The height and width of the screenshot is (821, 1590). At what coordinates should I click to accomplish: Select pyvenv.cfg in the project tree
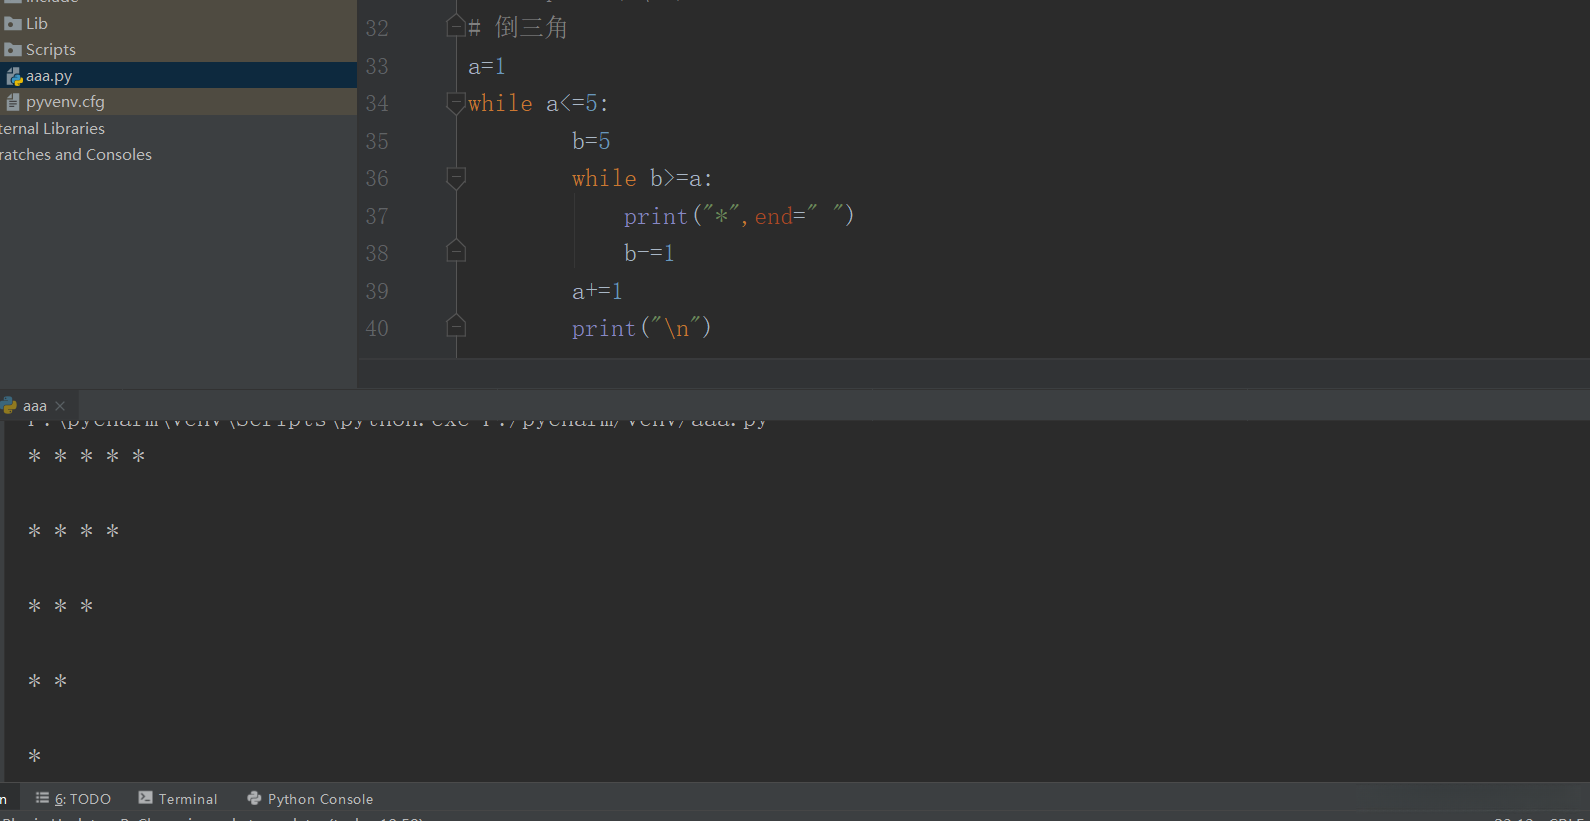point(178,101)
